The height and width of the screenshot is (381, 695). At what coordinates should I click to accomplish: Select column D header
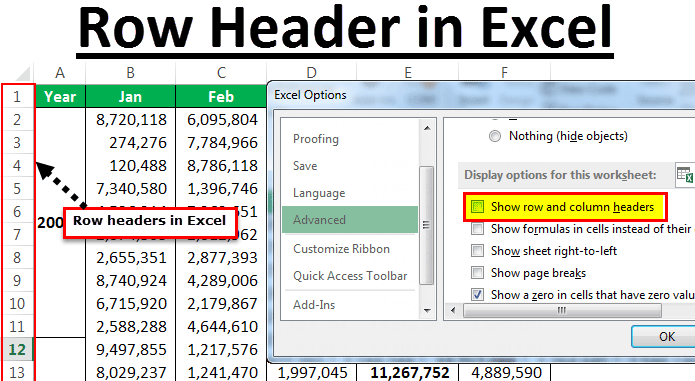coord(312,72)
